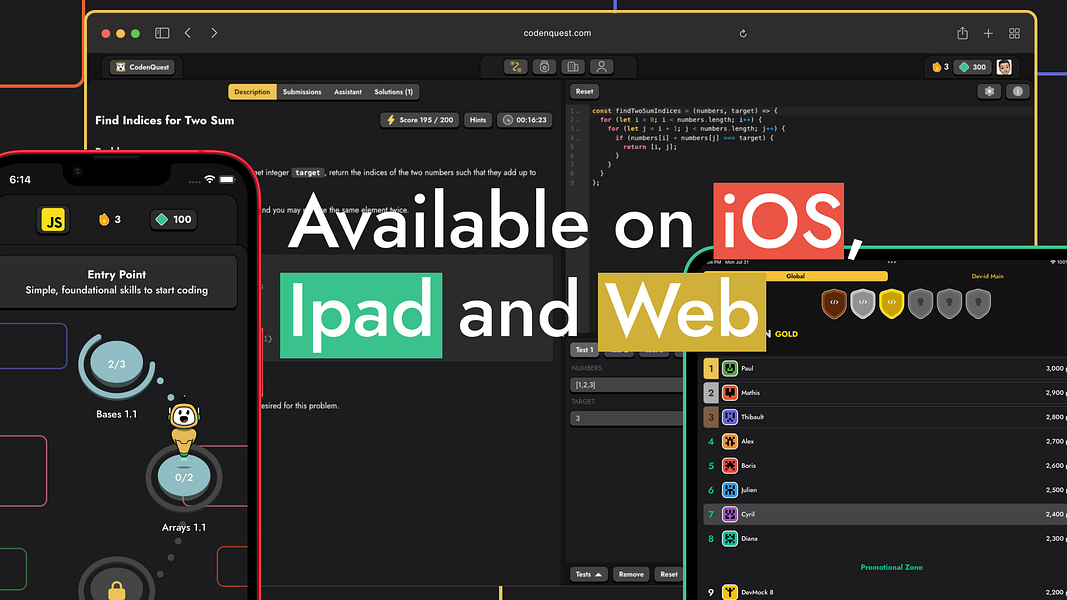Switch to the Assistant tab
Screen dimensions: 1067x600
point(348,92)
